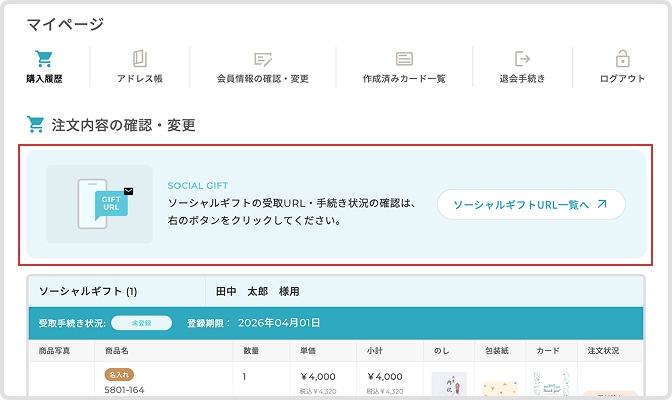672x400 pixels.
Task: Click the cart icon beside 注文内容の確認・変更
Action: [36, 125]
